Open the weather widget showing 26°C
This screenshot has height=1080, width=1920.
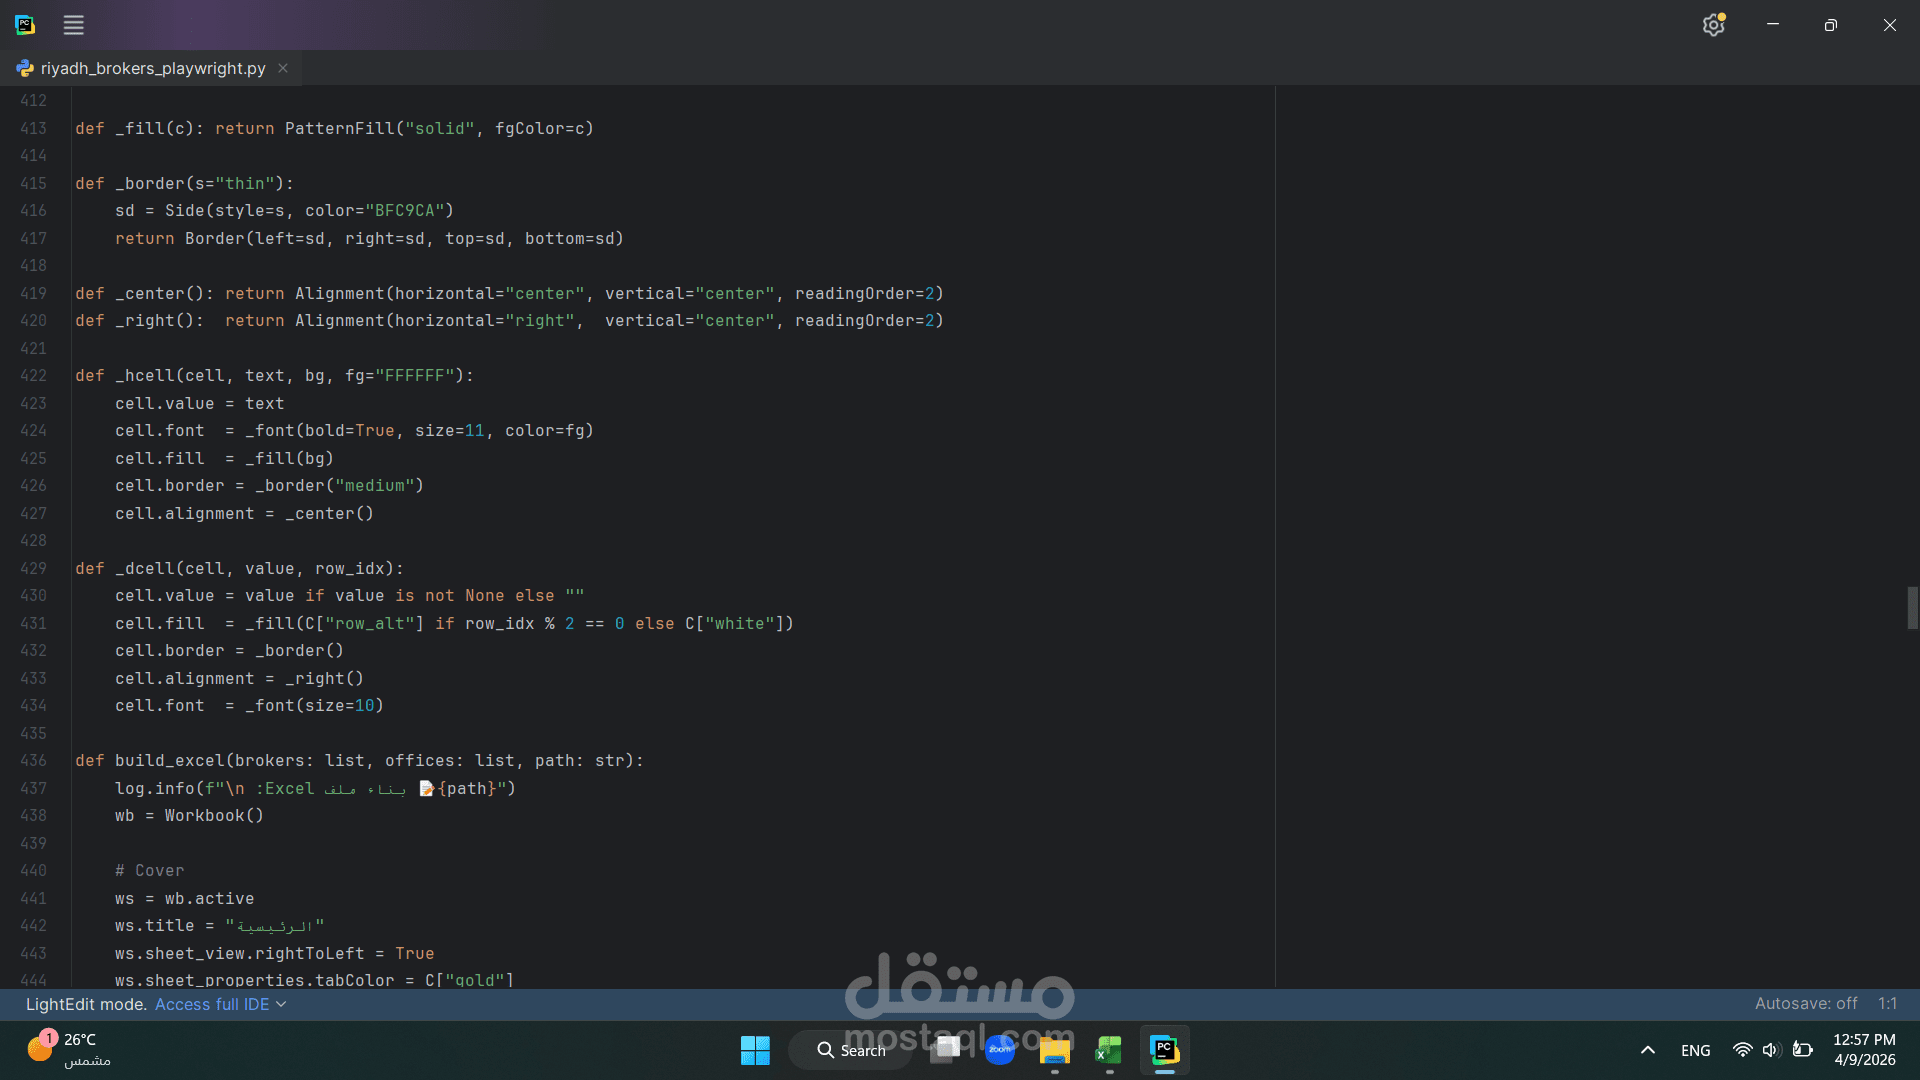point(68,1049)
